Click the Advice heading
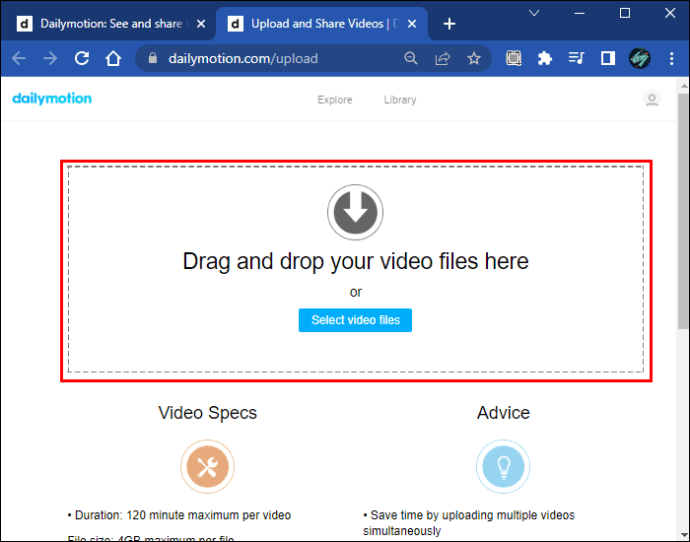The width and height of the screenshot is (690, 542). point(503,413)
